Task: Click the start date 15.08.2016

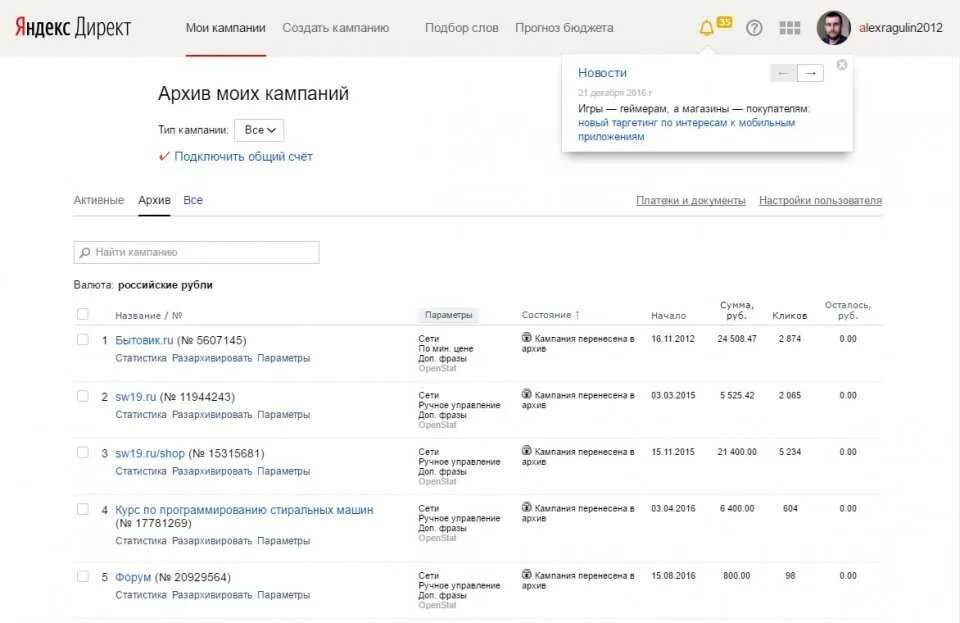Action: (673, 575)
